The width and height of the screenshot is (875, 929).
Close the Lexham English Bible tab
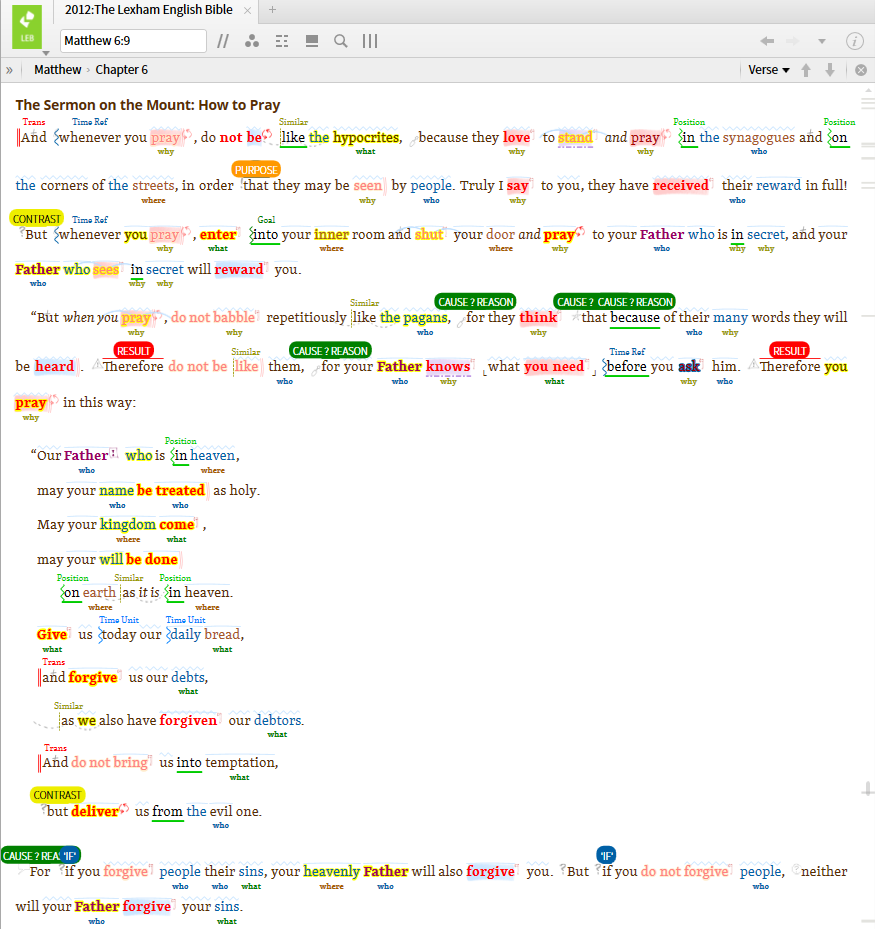[x=248, y=10]
